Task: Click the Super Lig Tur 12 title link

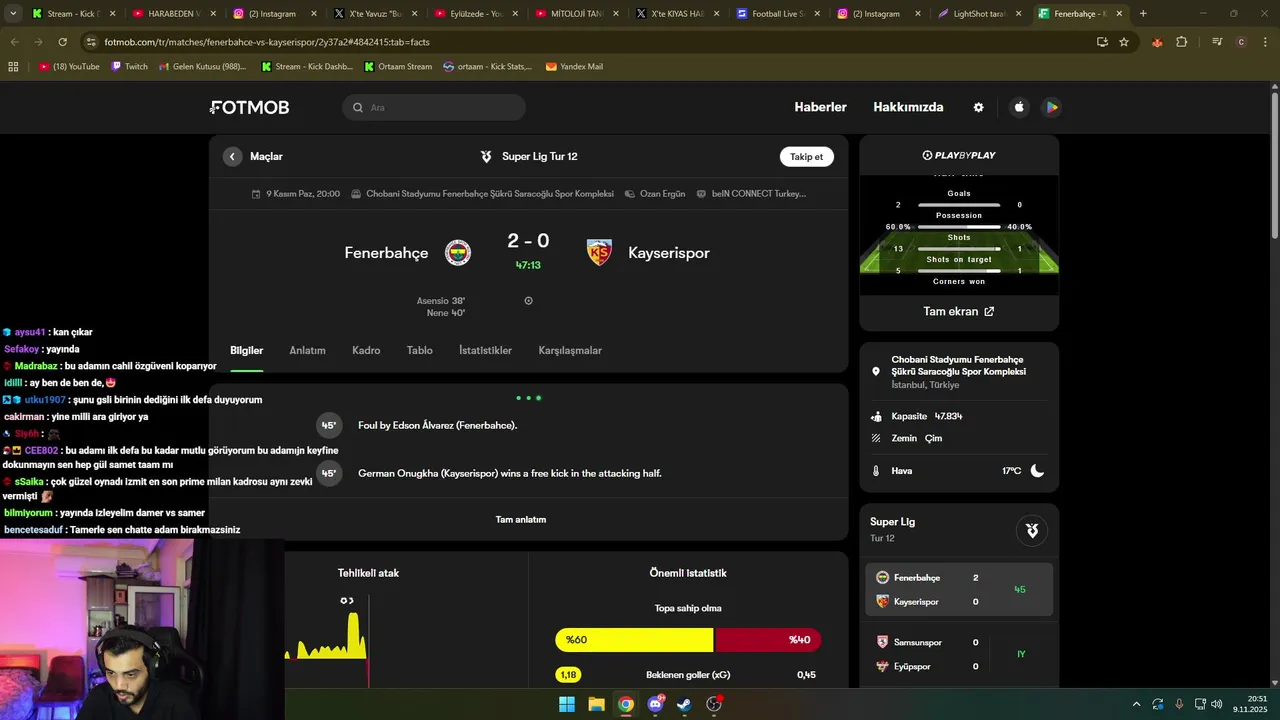Action: coord(539,156)
